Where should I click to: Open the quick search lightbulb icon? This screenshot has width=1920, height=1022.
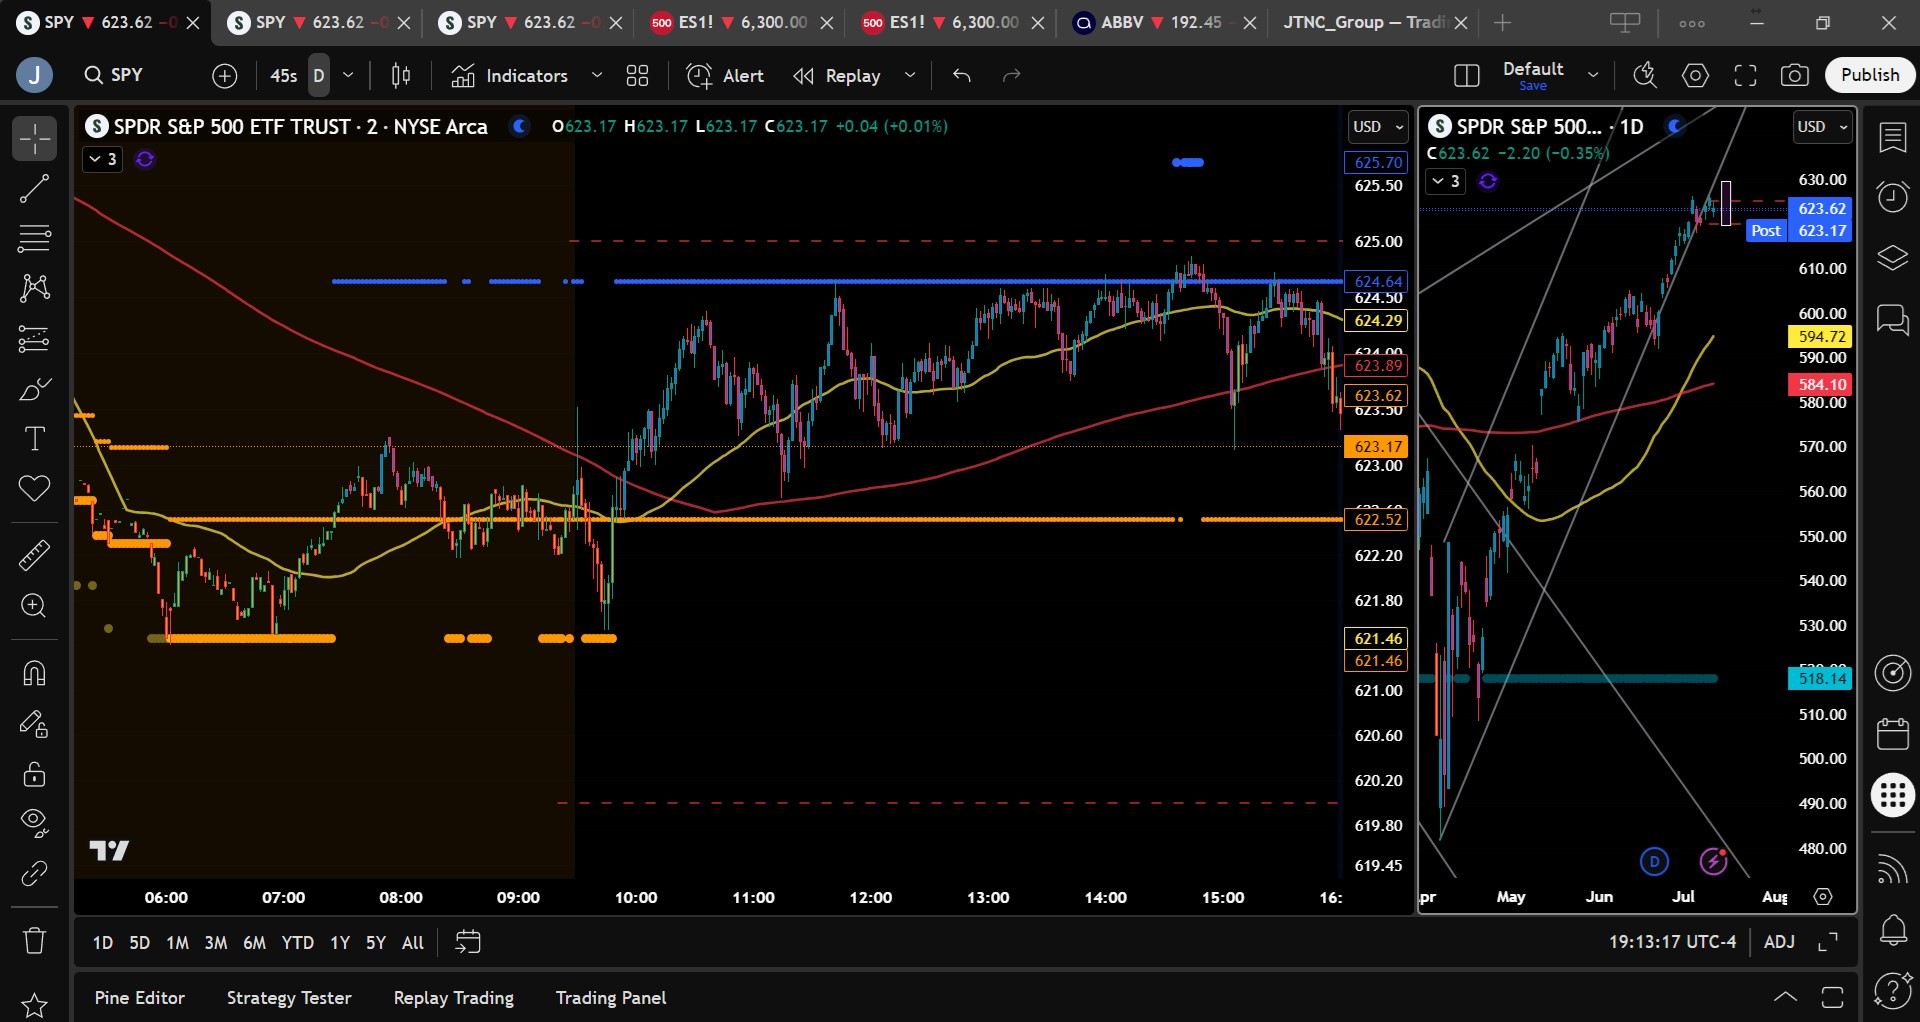[x=1645, y=75]
